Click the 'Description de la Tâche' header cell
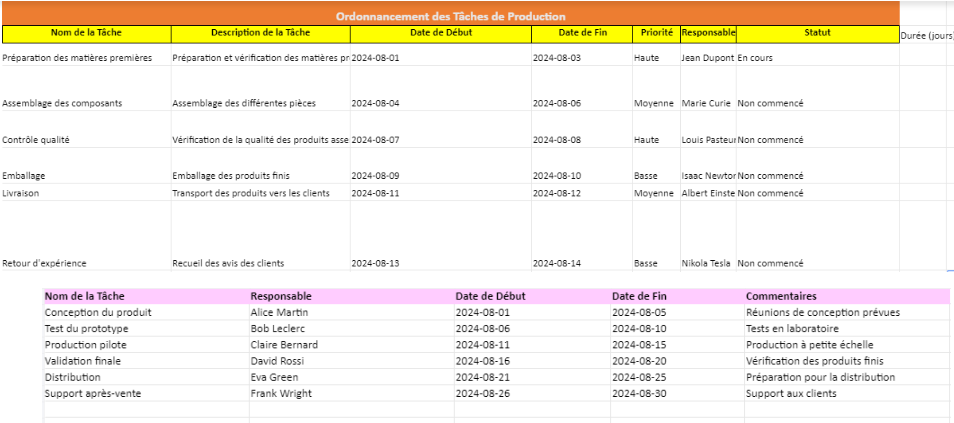The image size is (954, 423). coord(260,33)
